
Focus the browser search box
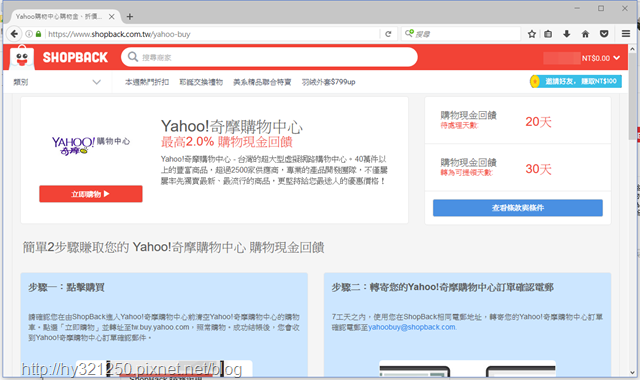coord(461,34)
